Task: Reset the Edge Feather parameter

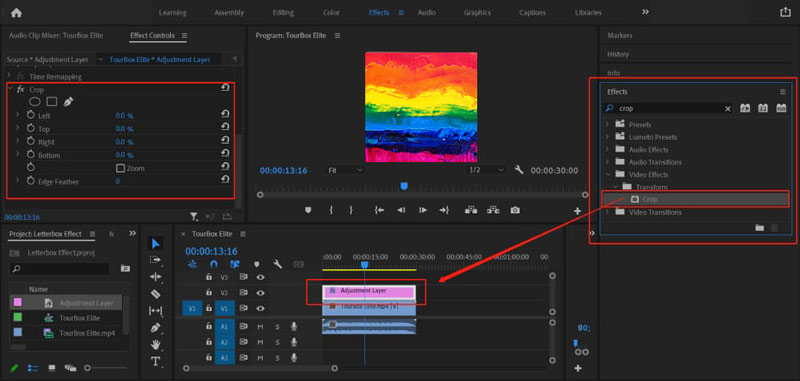Action: pos(225,180)
